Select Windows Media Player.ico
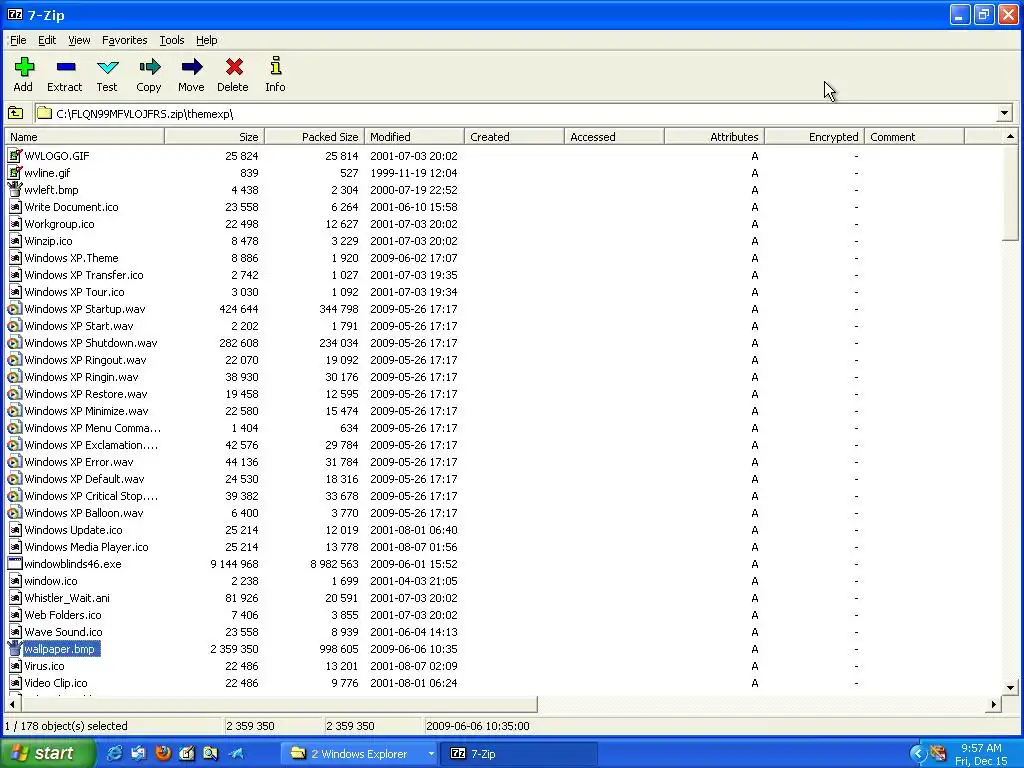Image resolution: width=1024 pixels, height=768 pixels. (x=86, y=547)
